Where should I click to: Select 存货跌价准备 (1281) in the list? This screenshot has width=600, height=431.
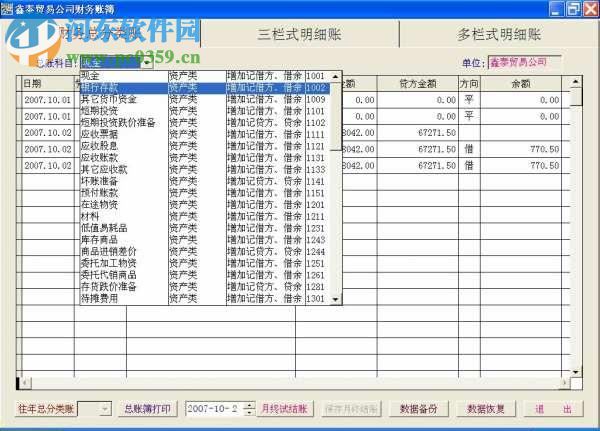(205, 287)
